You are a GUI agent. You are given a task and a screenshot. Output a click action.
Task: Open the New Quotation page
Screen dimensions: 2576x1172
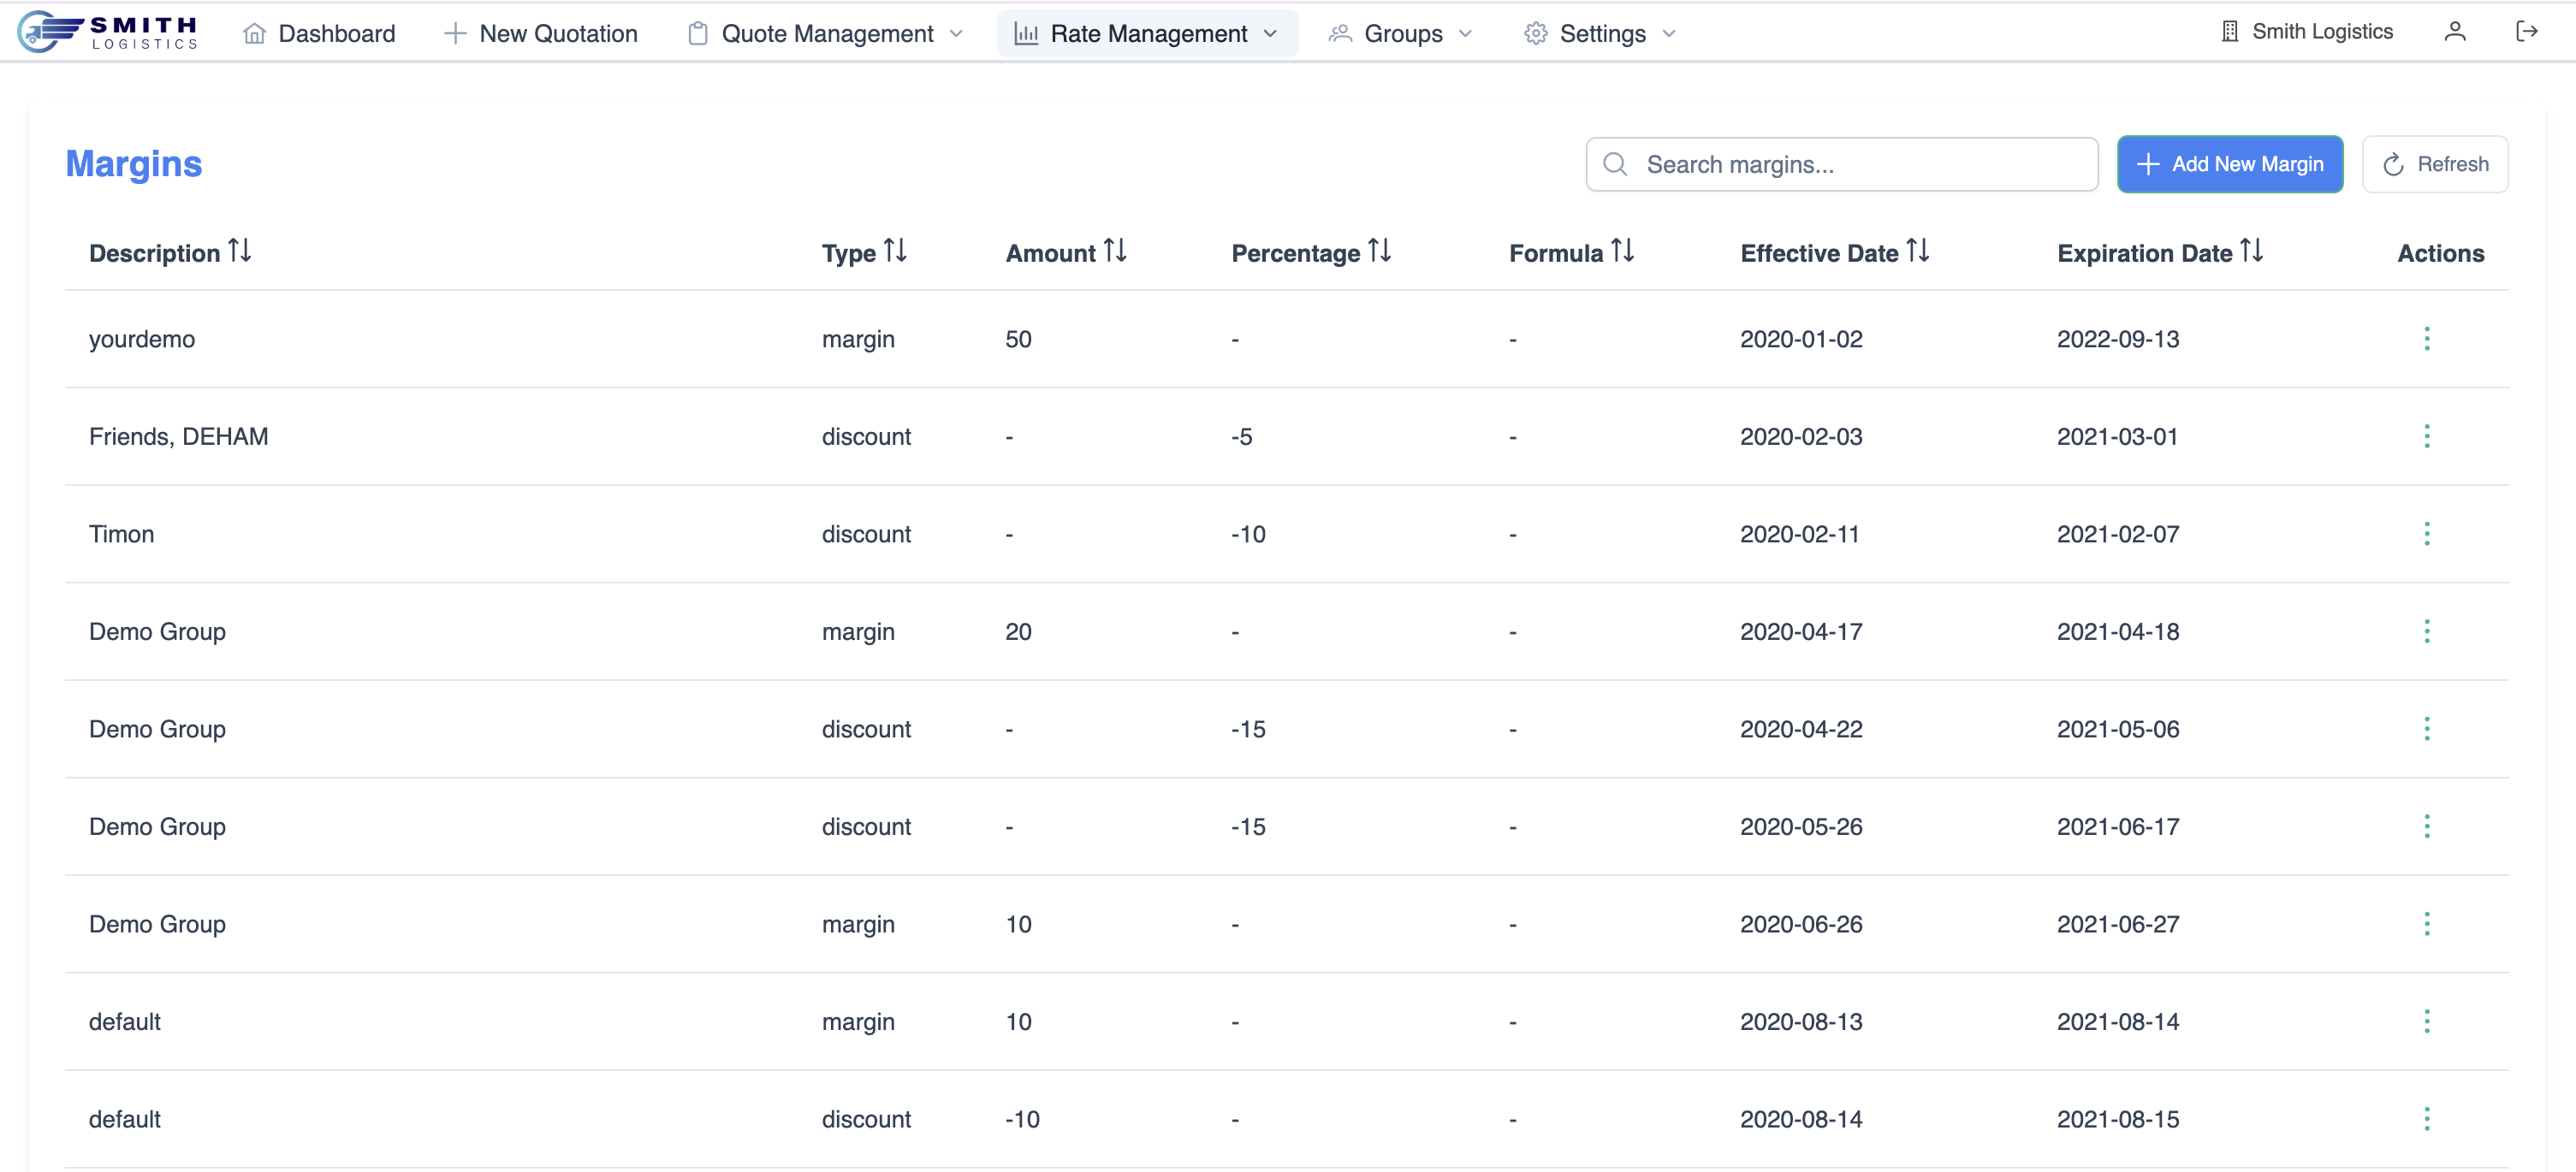(x=541, y=34)
